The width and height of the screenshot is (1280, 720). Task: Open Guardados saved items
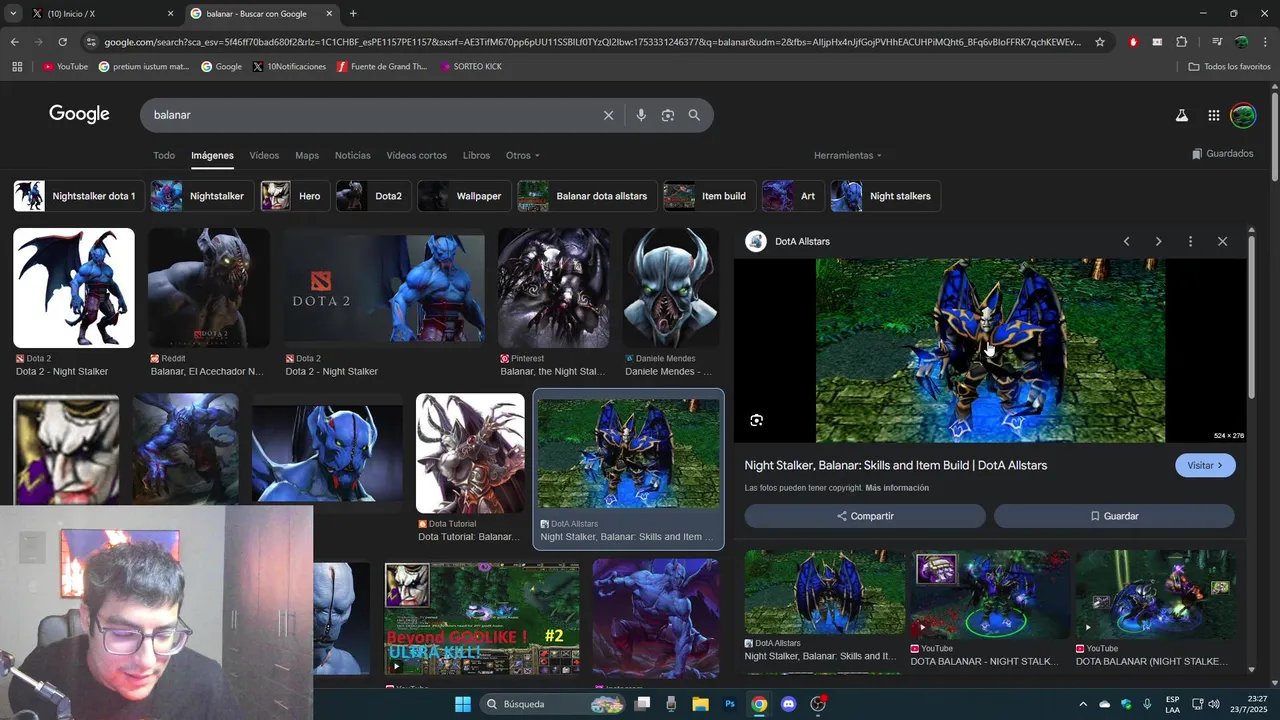(x=1222, y=154)
